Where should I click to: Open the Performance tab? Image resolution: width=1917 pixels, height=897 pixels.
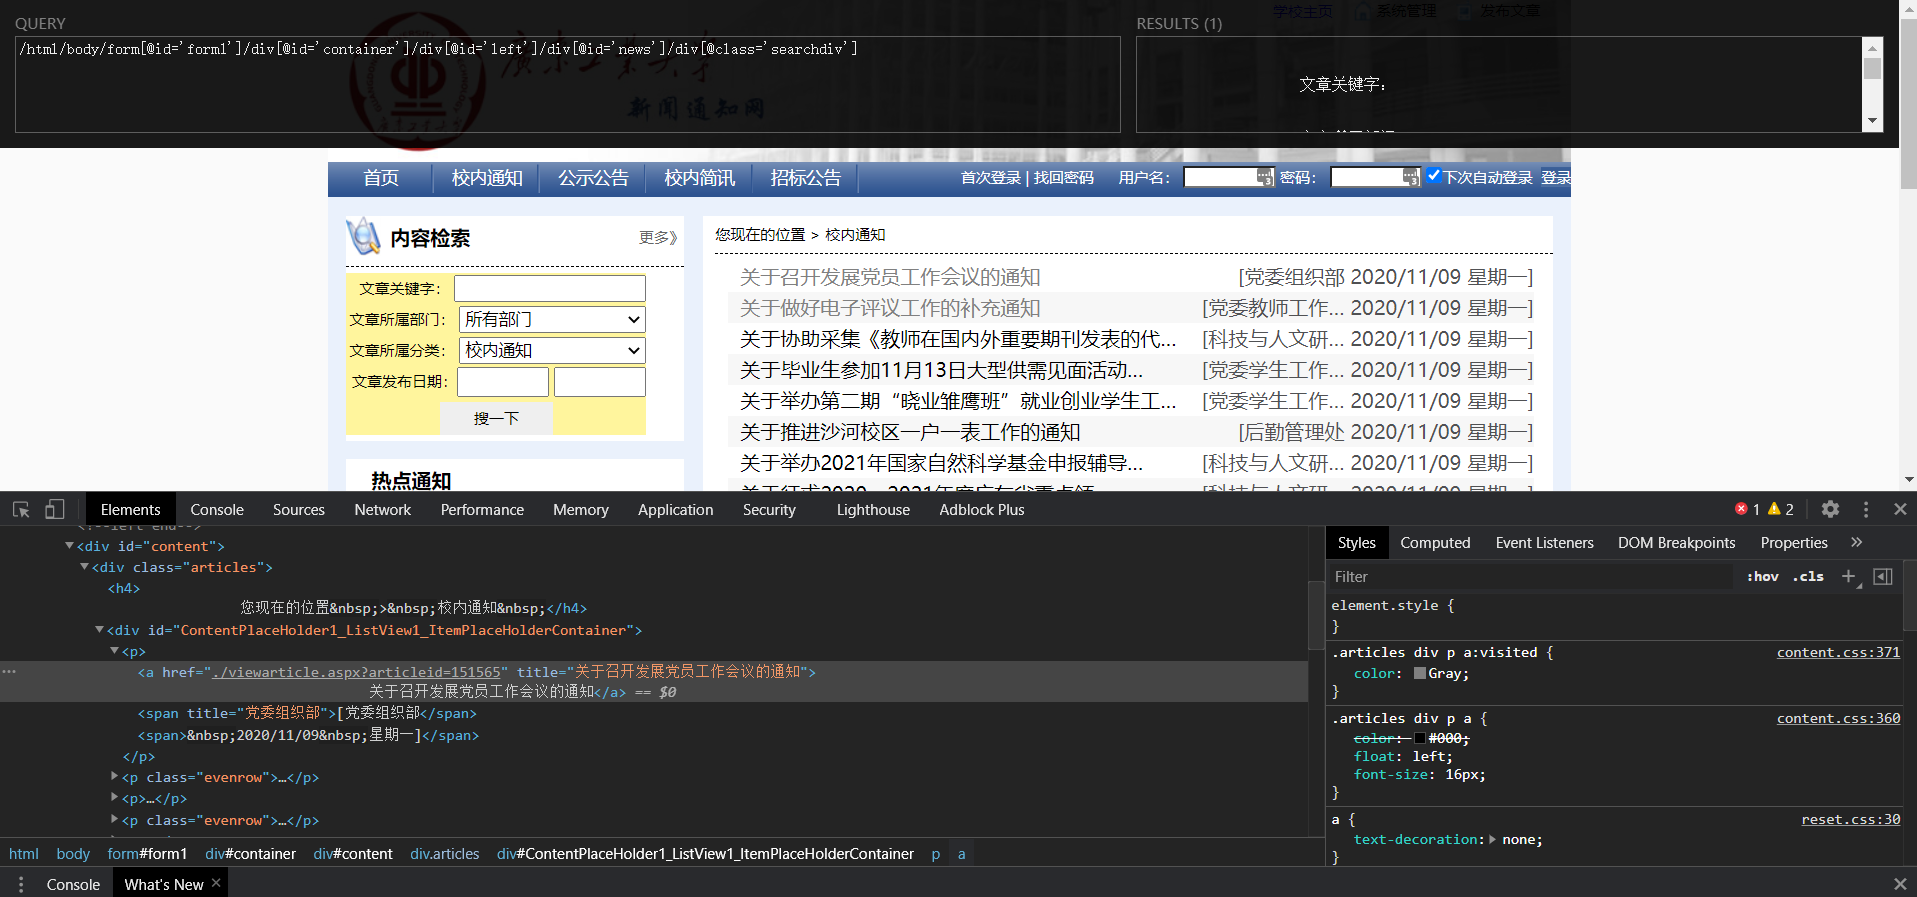pos(482,509)
